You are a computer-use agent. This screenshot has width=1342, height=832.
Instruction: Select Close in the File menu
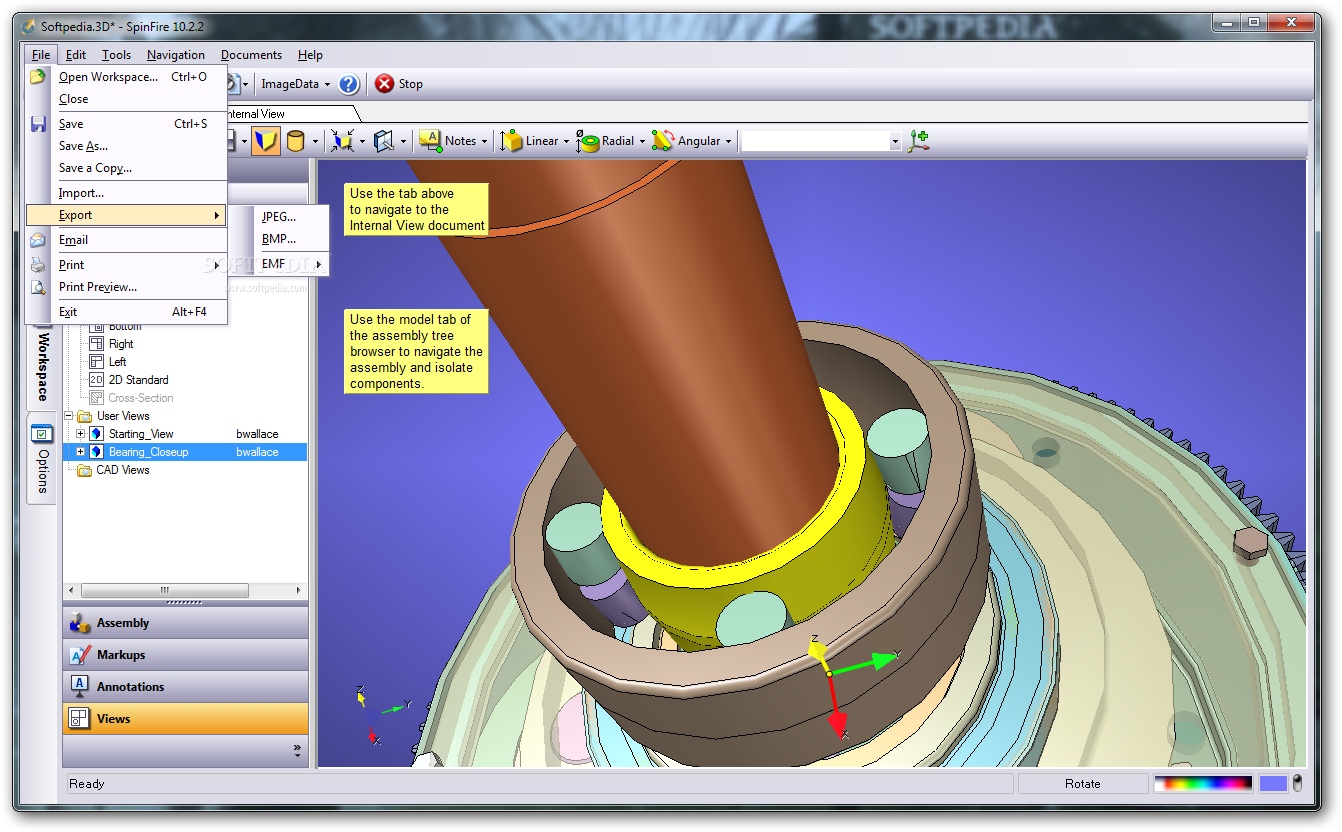127,99
